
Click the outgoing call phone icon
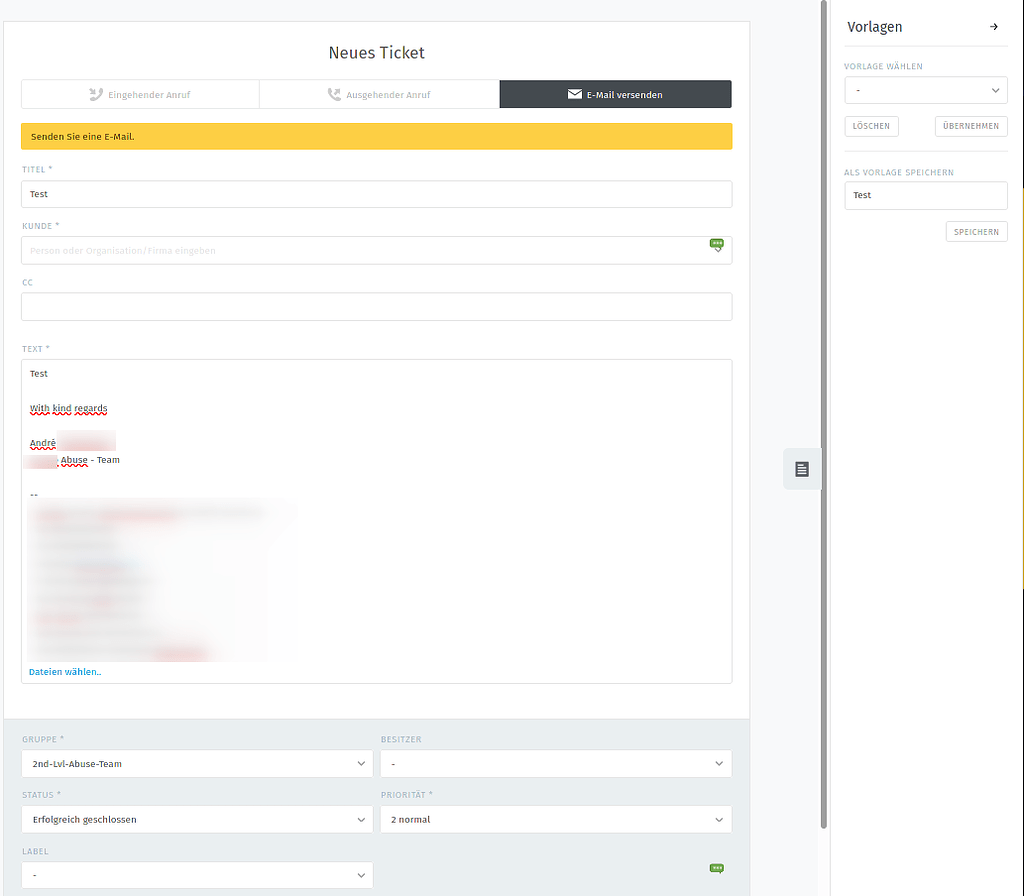(x=334, y=94)
